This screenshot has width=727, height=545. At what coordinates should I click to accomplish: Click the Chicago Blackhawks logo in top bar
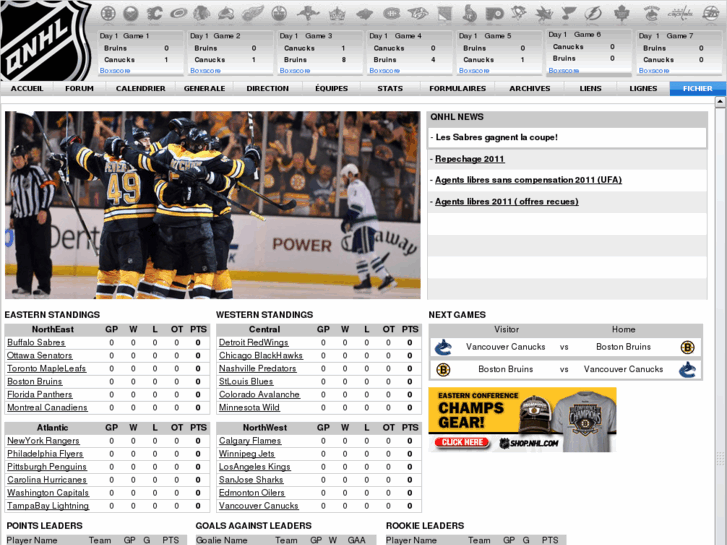202,13
